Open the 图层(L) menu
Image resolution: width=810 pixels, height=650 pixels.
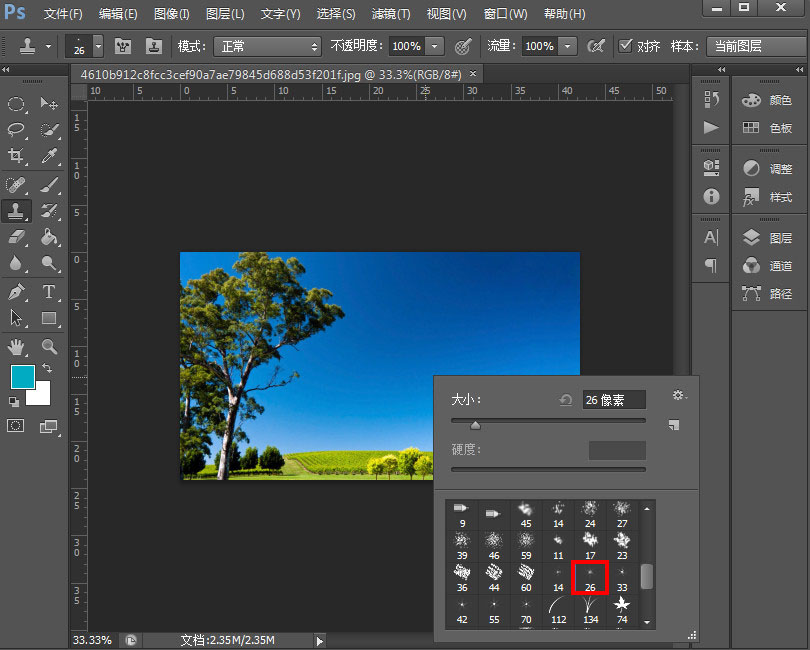coord(225,14)
